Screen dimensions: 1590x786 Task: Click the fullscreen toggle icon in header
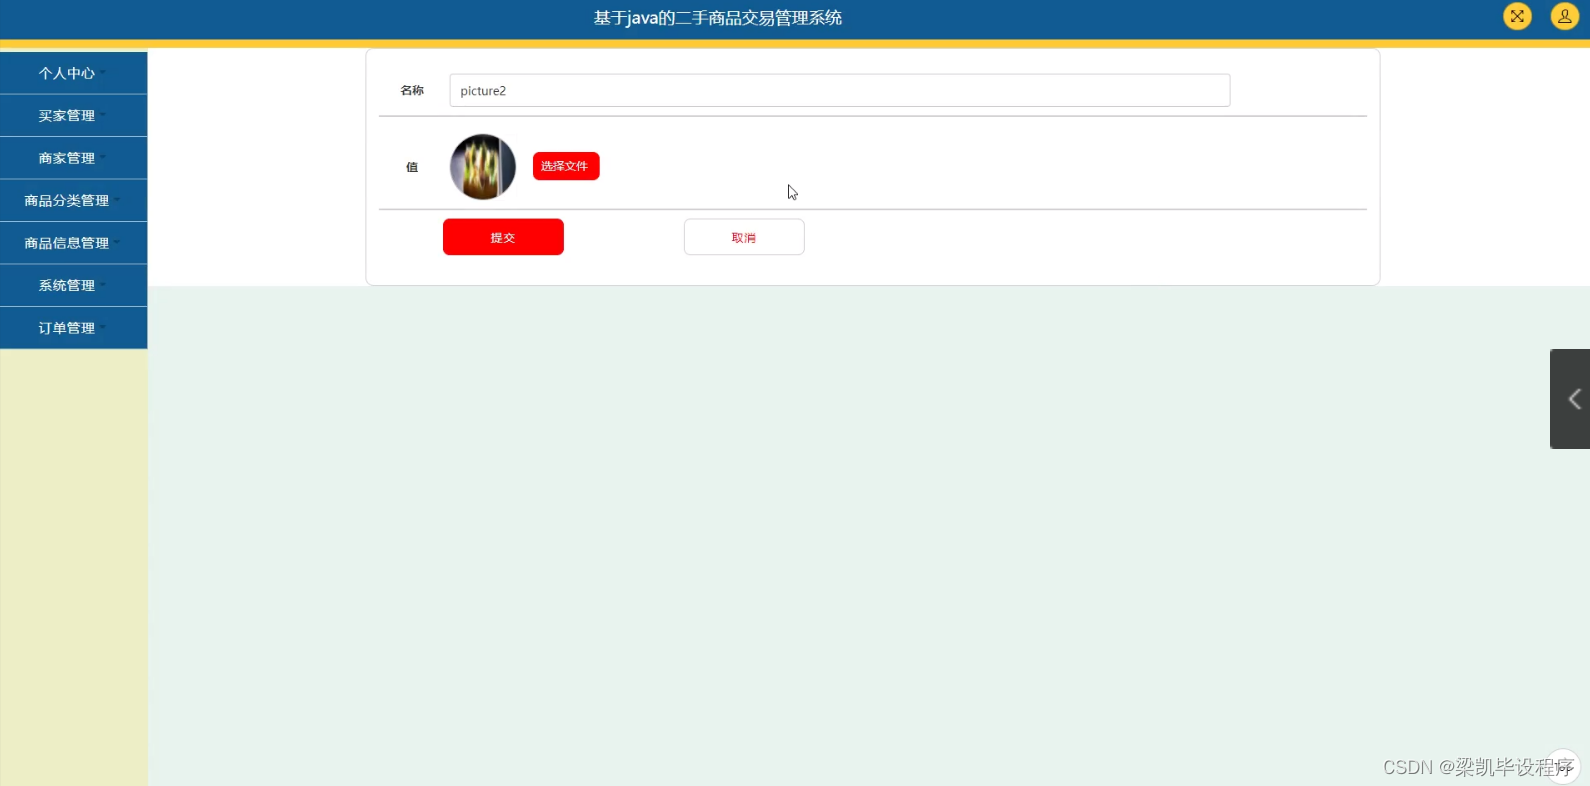(1517, 16)
